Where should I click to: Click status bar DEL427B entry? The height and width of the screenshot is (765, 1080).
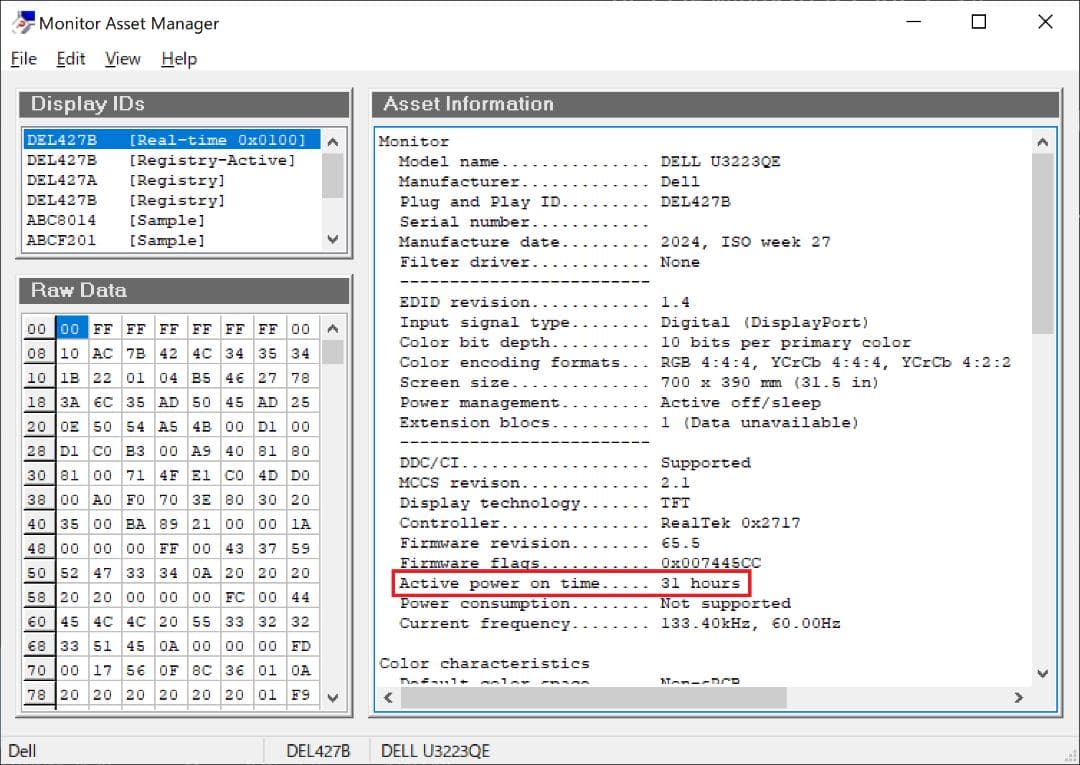pyautogui.click(x=318, y=751)
